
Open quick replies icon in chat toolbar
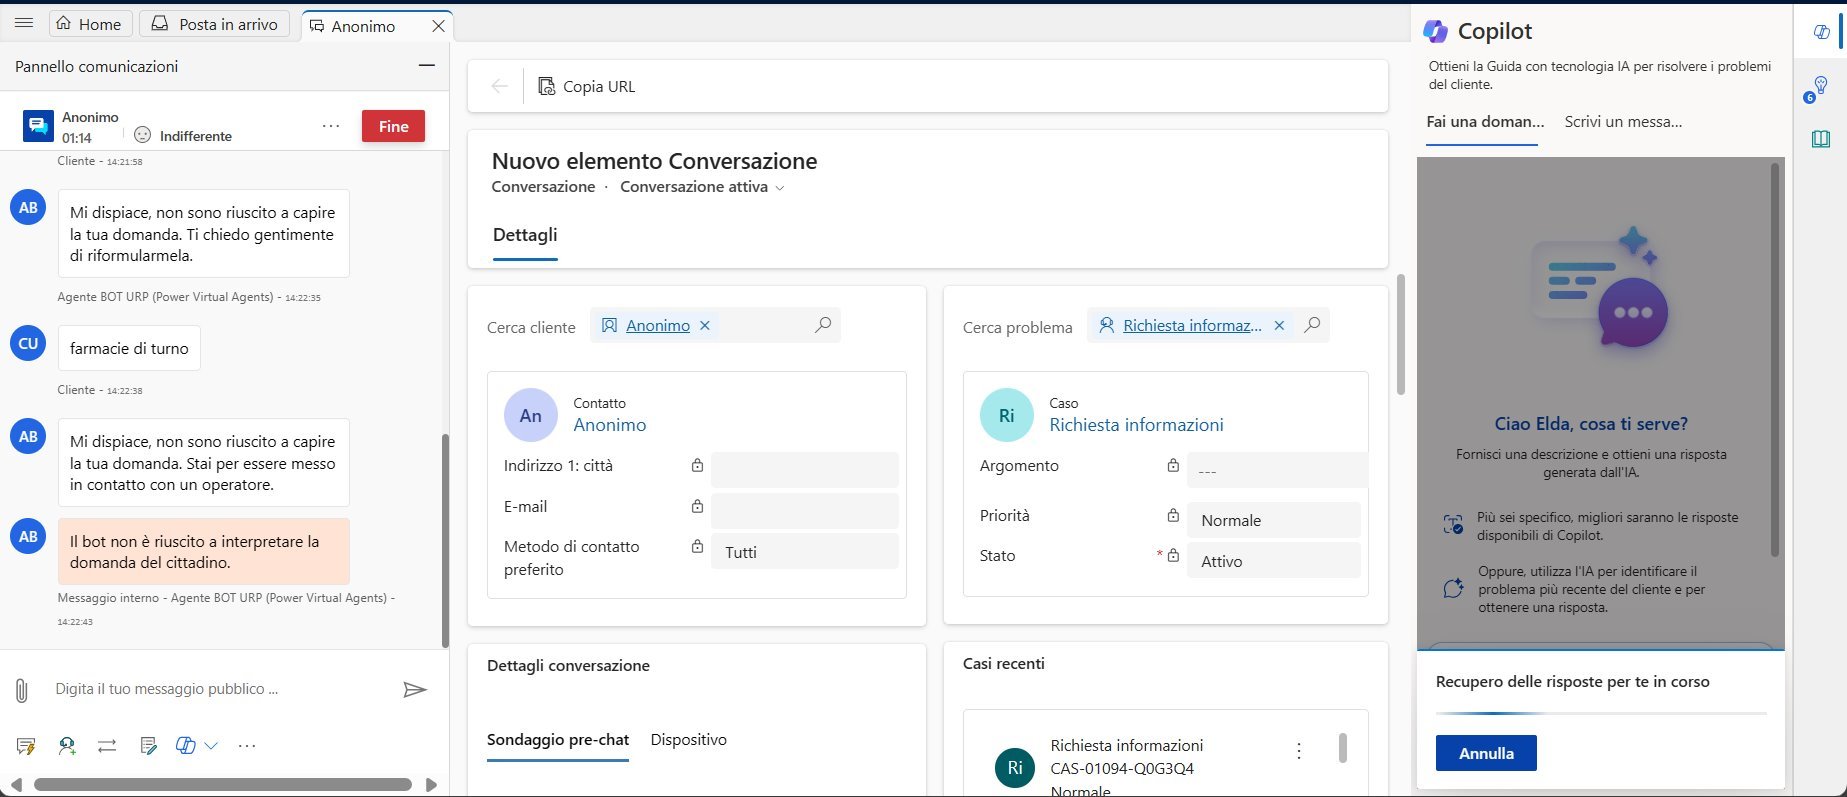[26, 745]
